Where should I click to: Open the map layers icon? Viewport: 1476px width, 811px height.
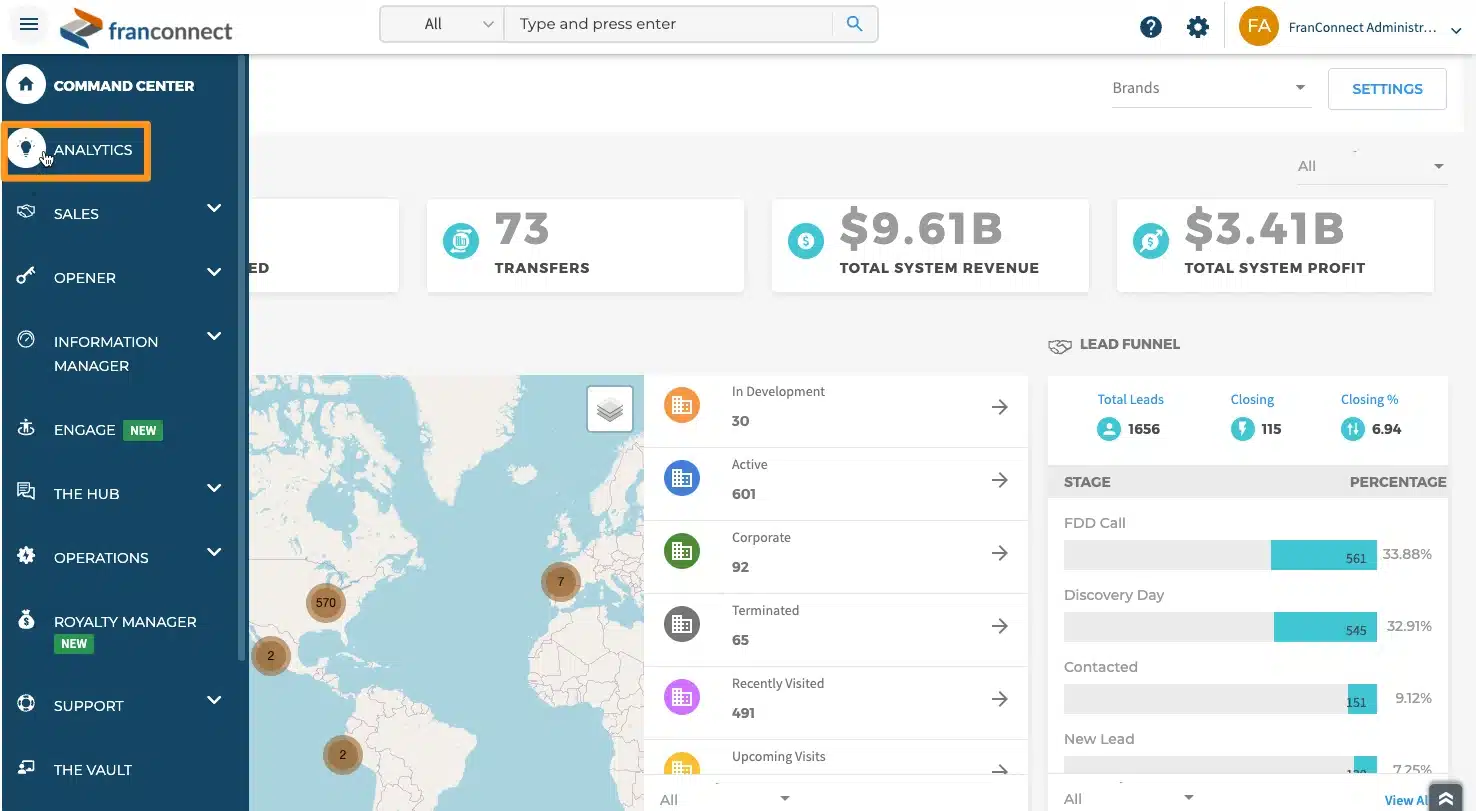(610, 409)
